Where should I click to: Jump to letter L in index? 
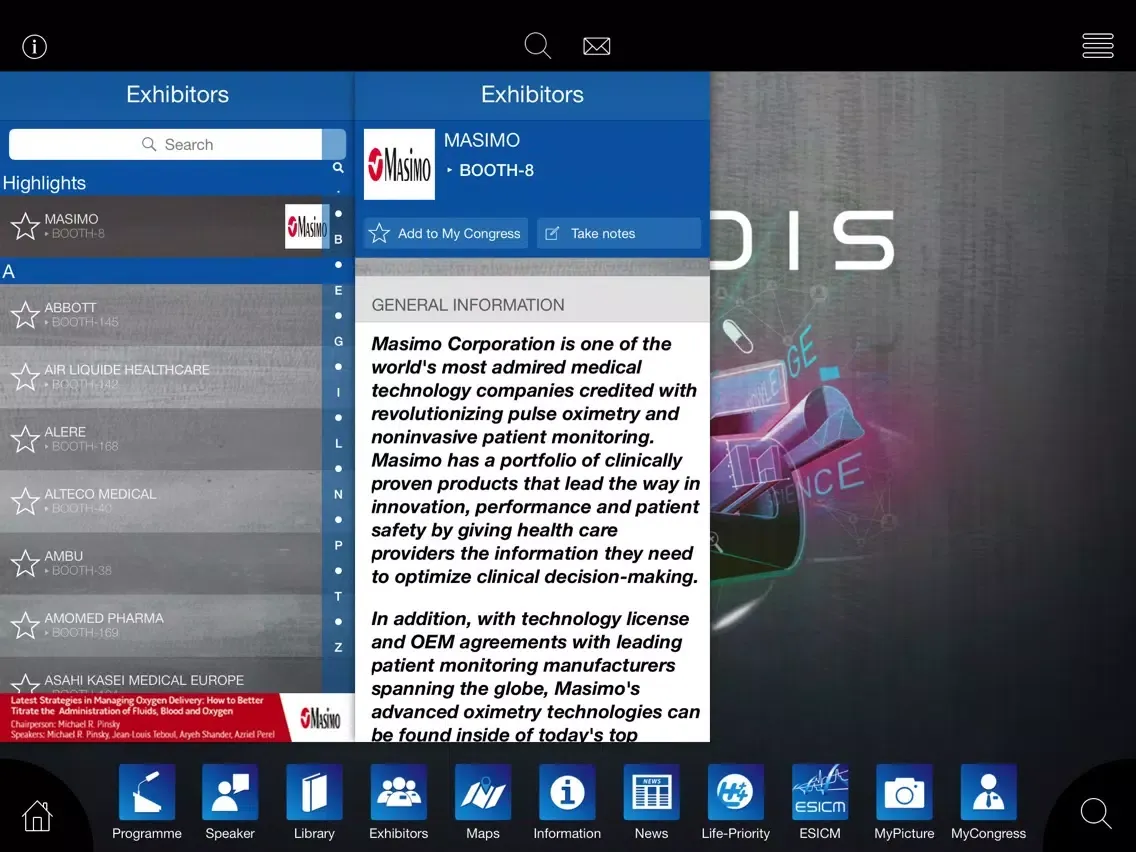[338, 443]
